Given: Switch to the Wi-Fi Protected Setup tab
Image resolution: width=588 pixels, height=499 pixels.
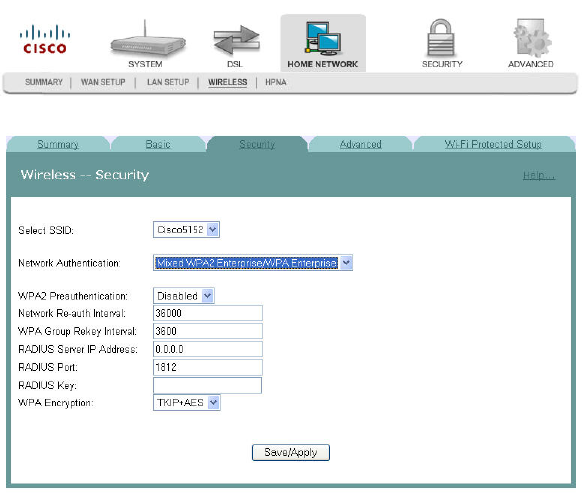Looking at the screenshot, I should (x=493, y=144).
